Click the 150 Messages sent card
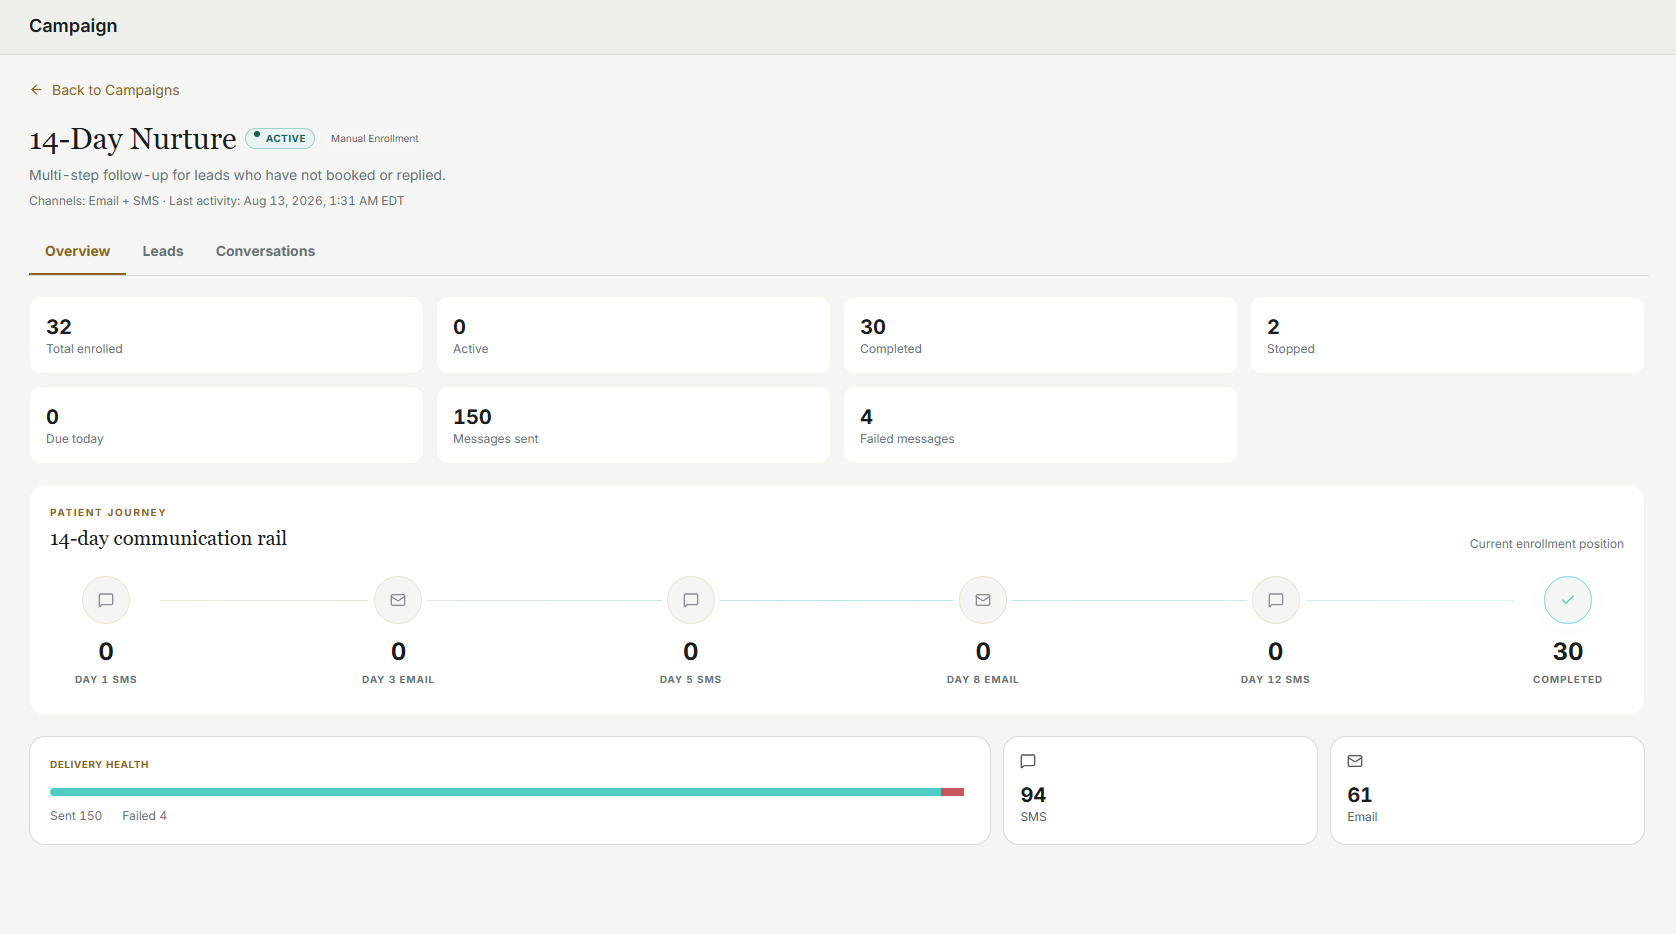1676x934 pixels. pyautogui.click(x=633, y=425)
